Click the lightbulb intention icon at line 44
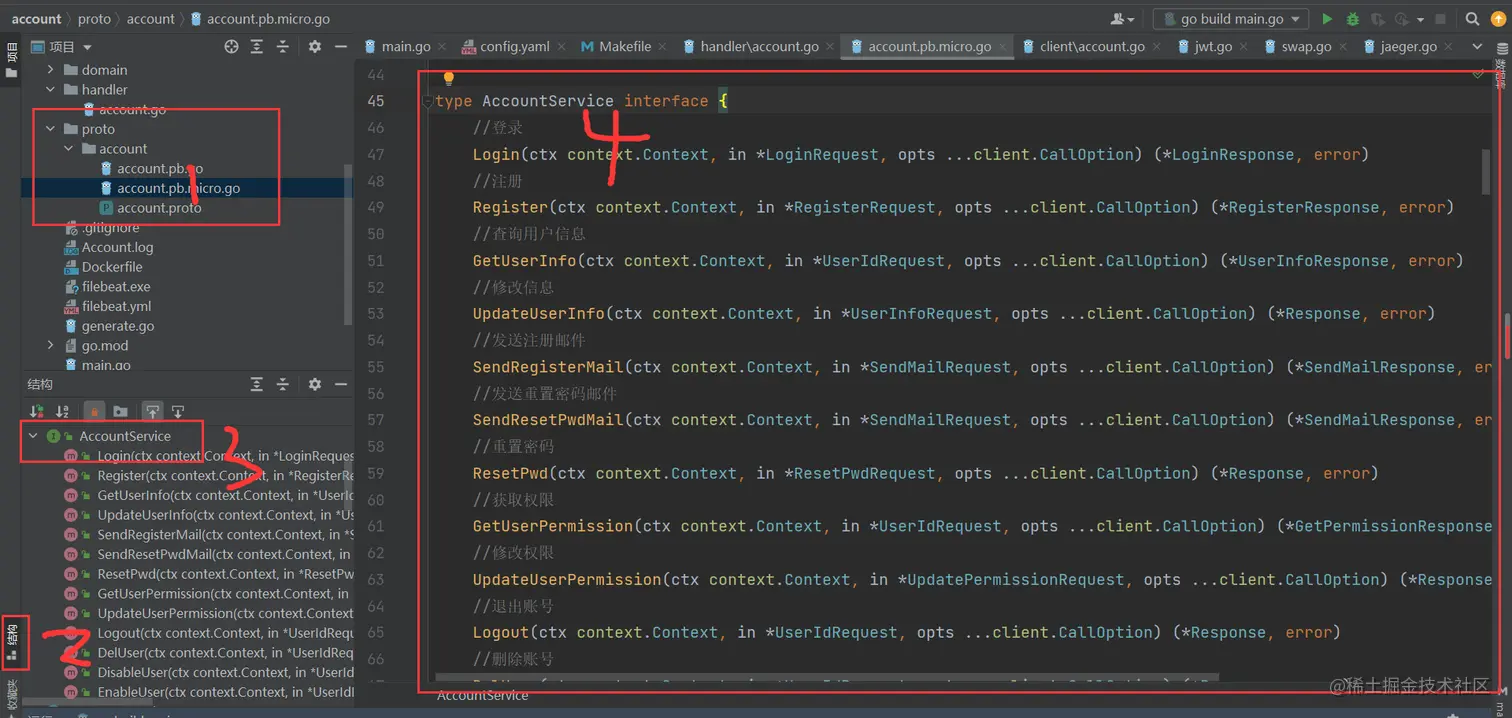Viewport: 1512px width, 718px height. (x=449, y=78)
